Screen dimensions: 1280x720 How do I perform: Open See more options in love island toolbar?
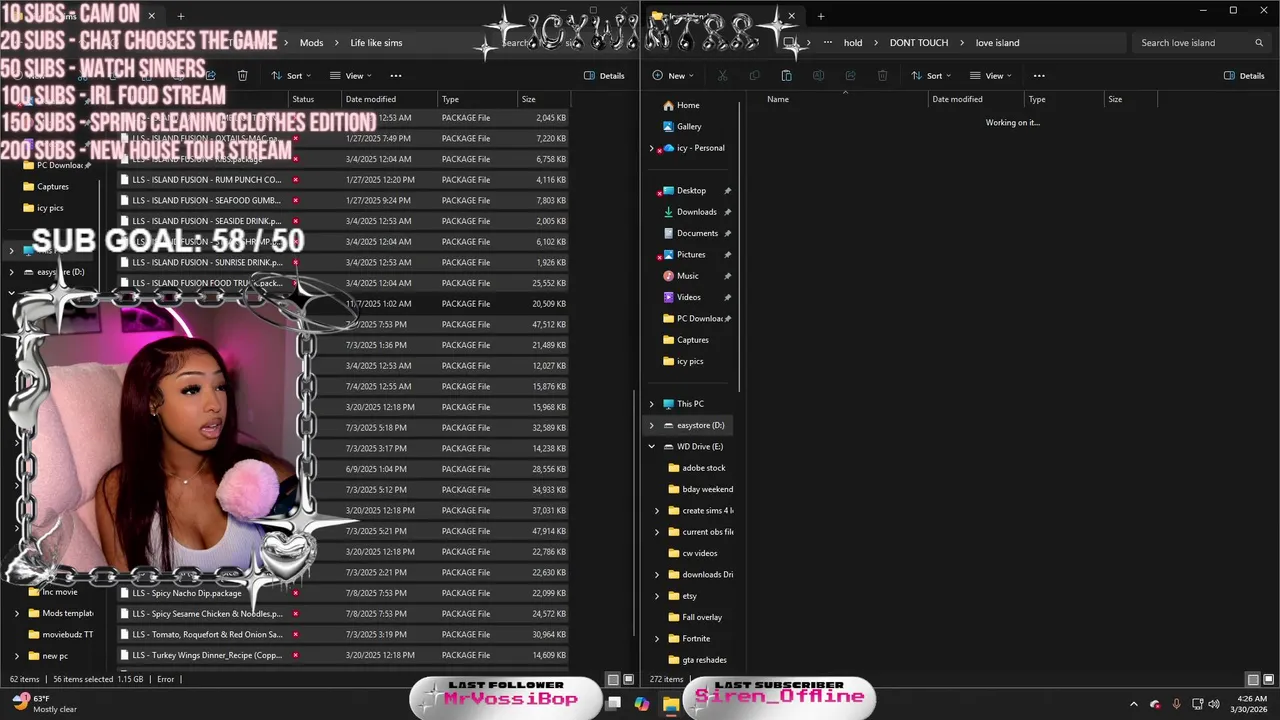(1039, 76)
